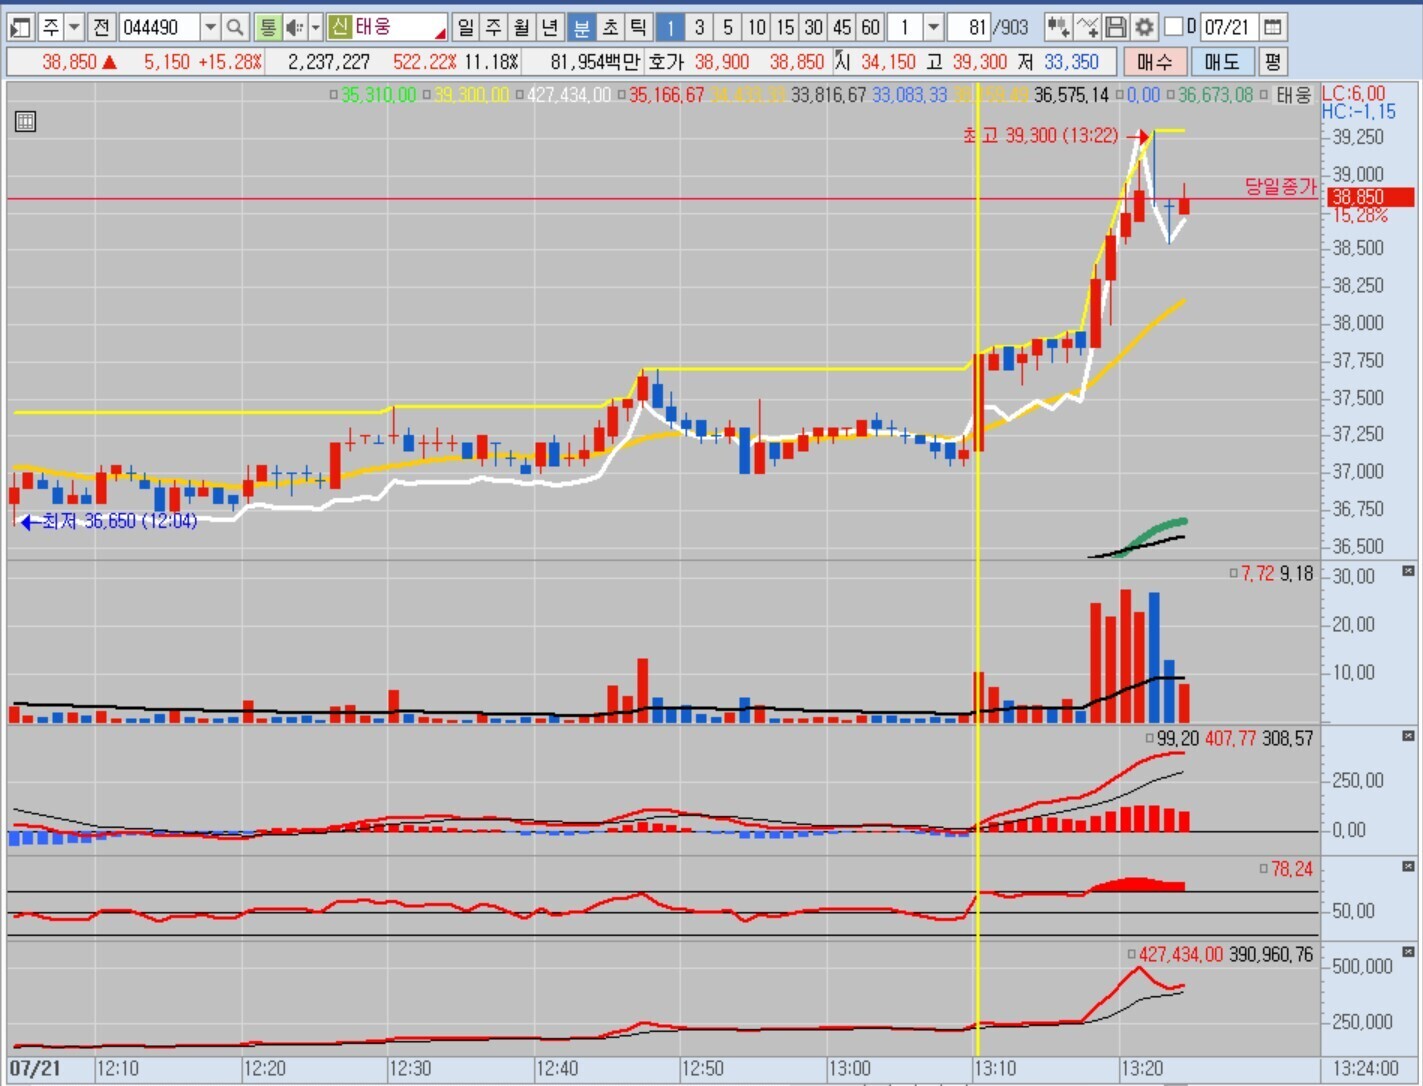Click the add line indicator icon
The image size is (1423, 1086).
(x=1088, y=27)
